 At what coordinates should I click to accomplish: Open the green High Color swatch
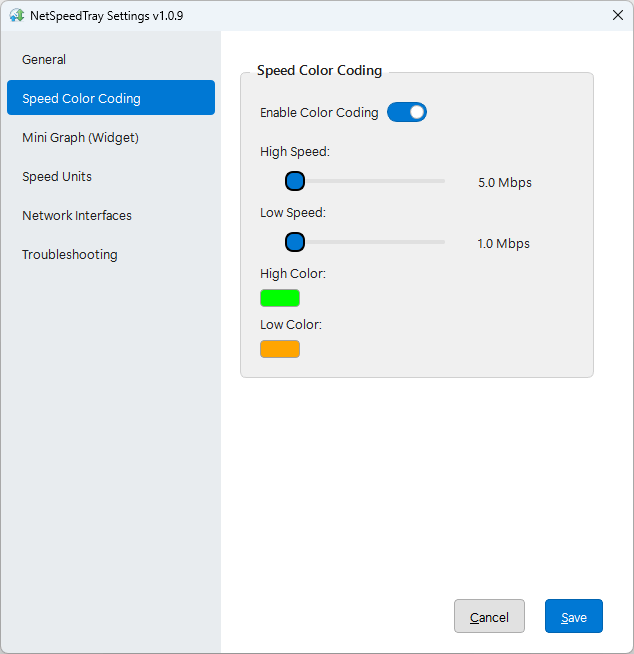[x=280, y=298]
